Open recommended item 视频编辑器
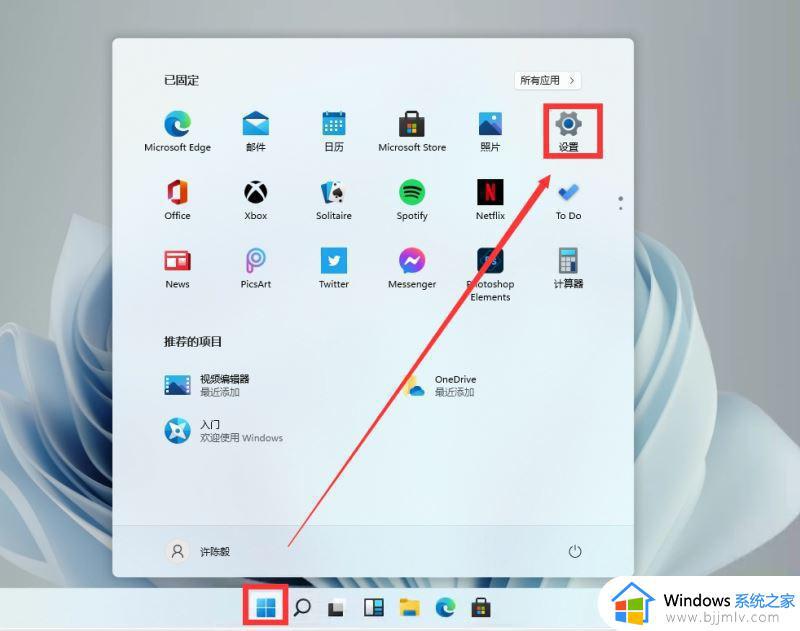 pos(207,385)
